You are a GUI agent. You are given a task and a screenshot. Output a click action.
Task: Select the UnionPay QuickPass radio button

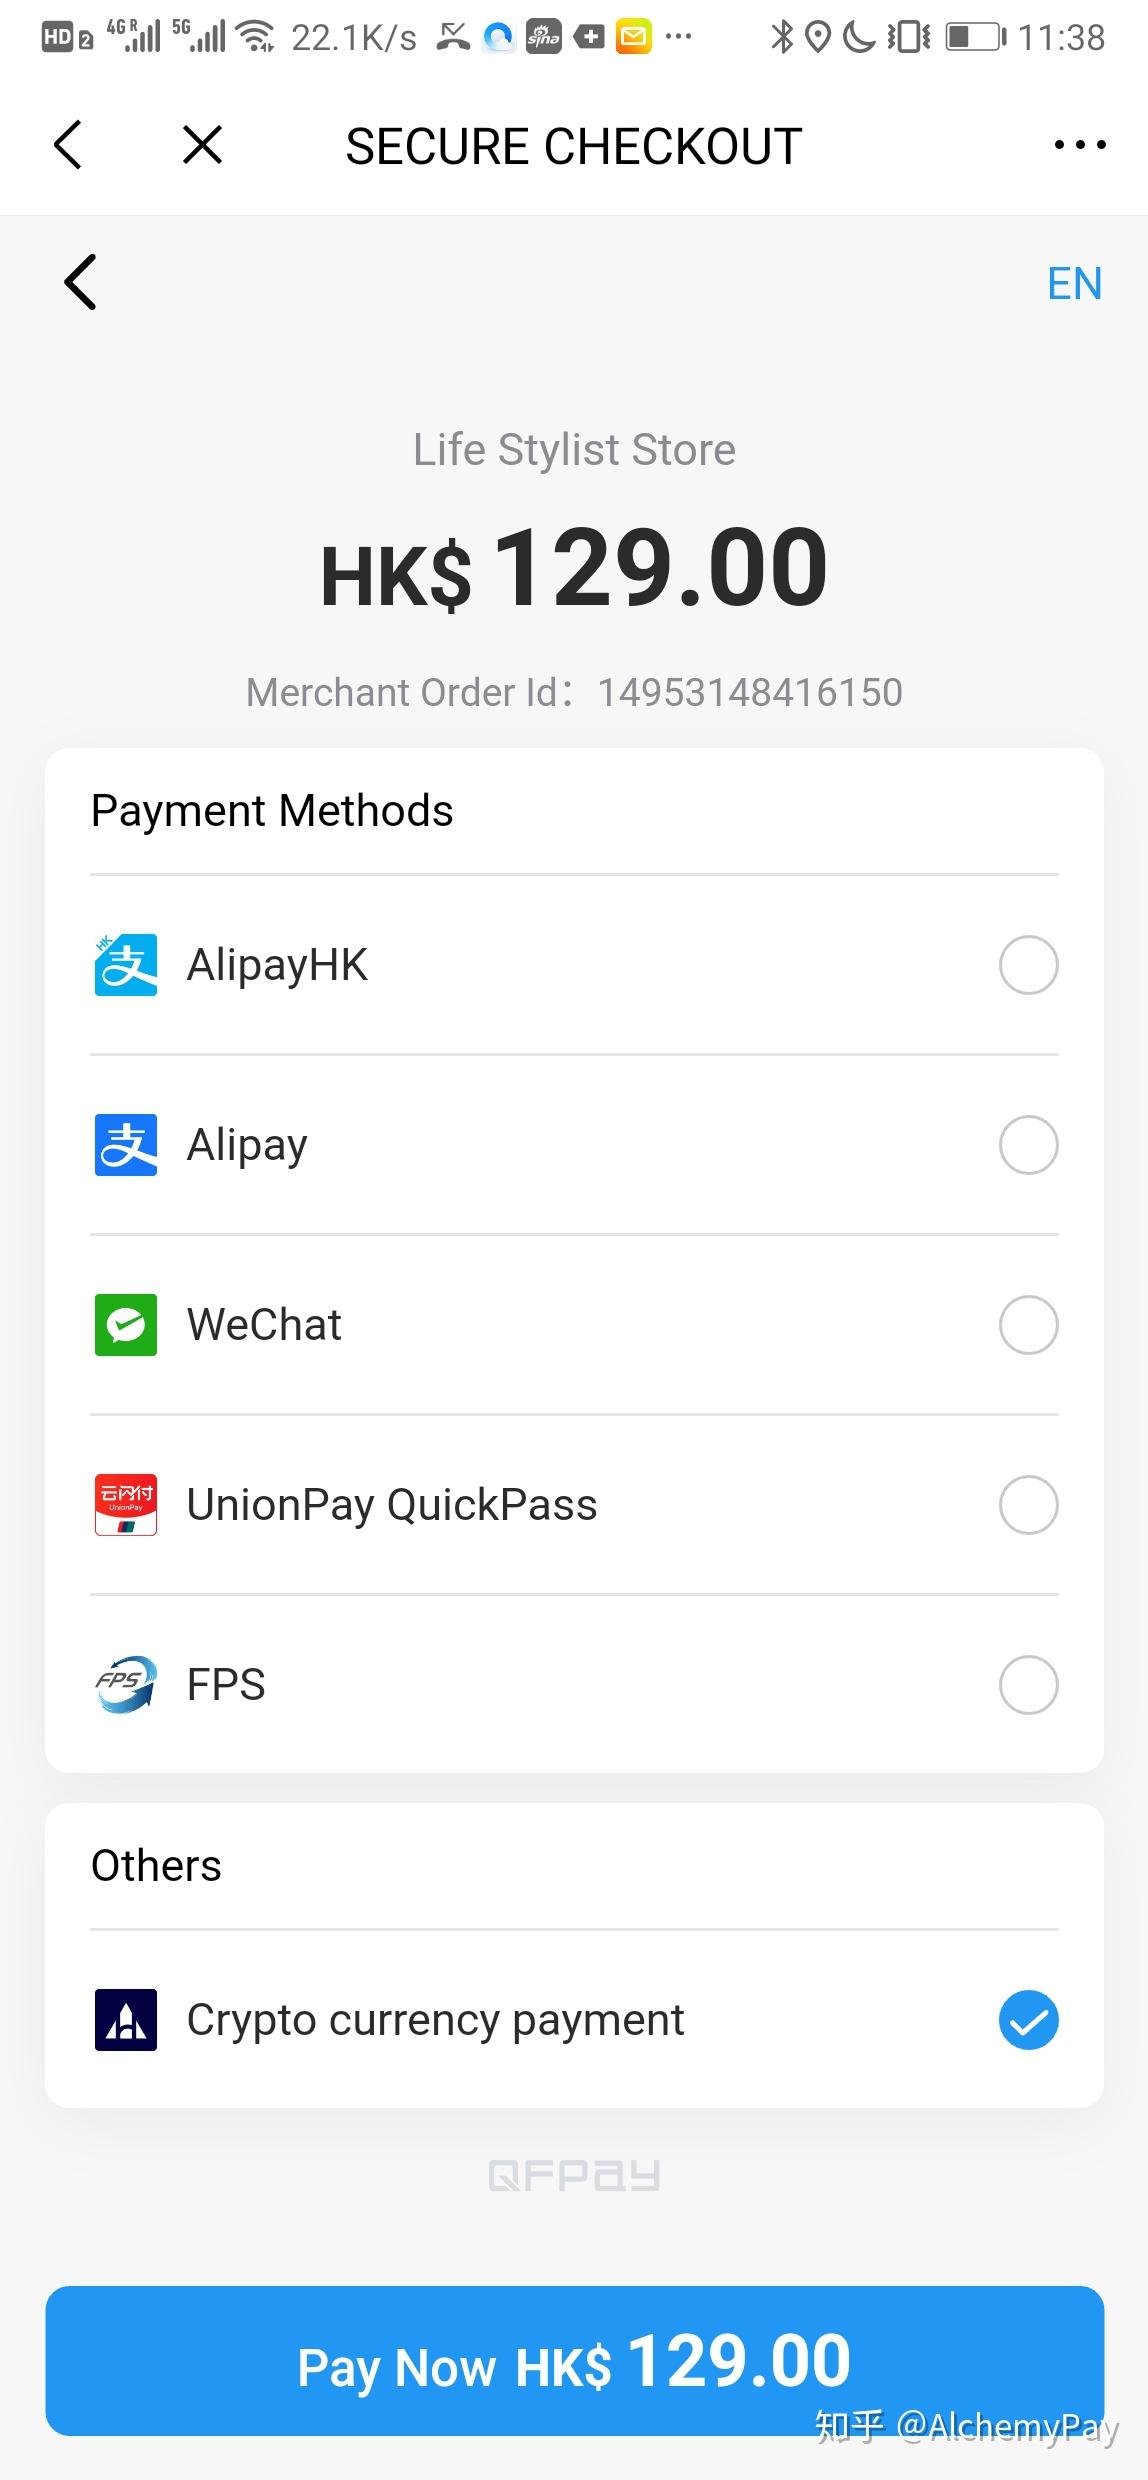1028,1504
